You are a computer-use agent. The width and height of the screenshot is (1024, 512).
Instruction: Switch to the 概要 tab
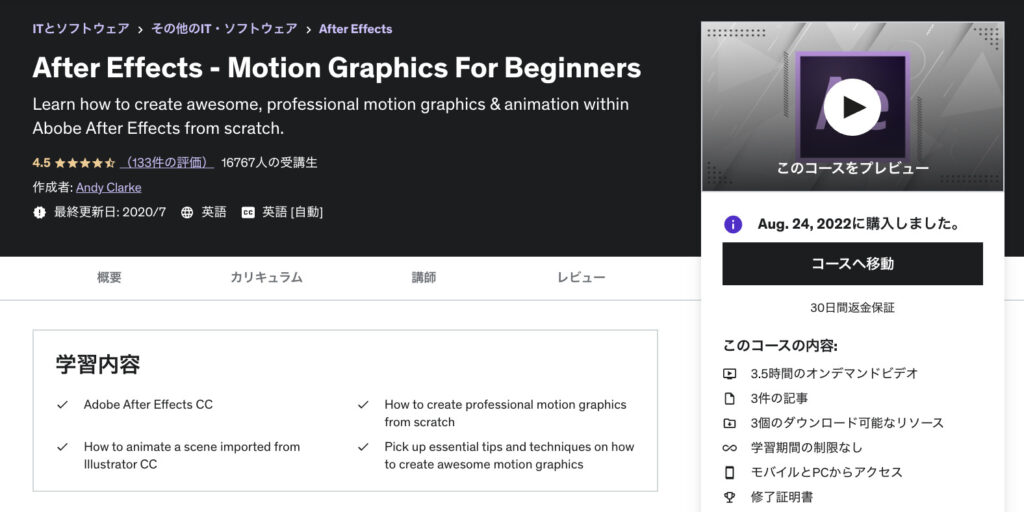click(109, 278)
